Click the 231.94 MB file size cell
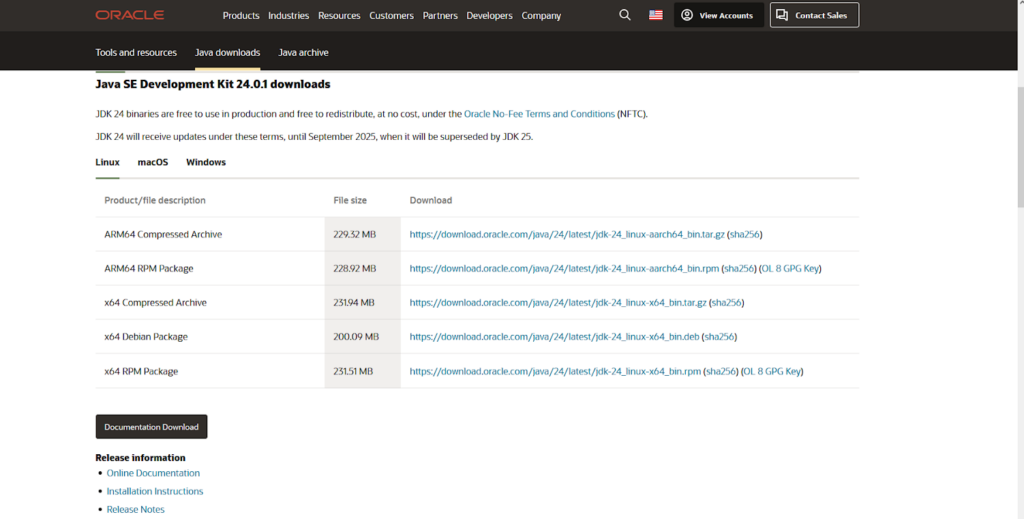Image resolution: width=1024 pixels, height=519 pixels. coord(362,303)
